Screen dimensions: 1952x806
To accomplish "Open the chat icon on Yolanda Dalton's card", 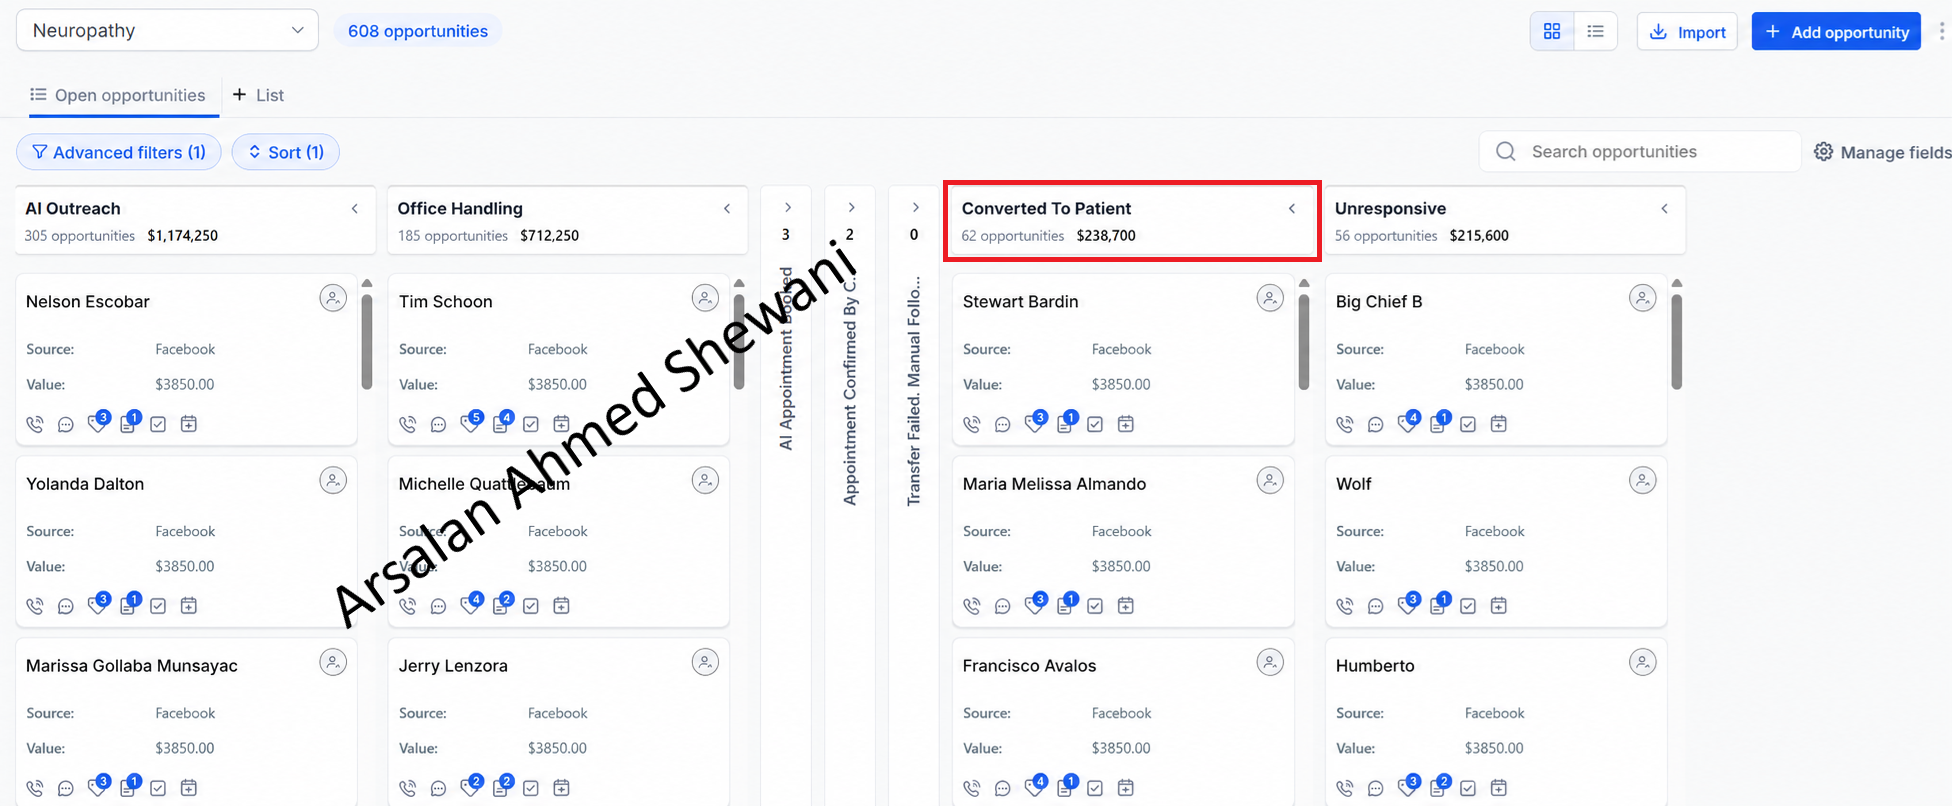I will pyautogui.click(x=66, y=606).
